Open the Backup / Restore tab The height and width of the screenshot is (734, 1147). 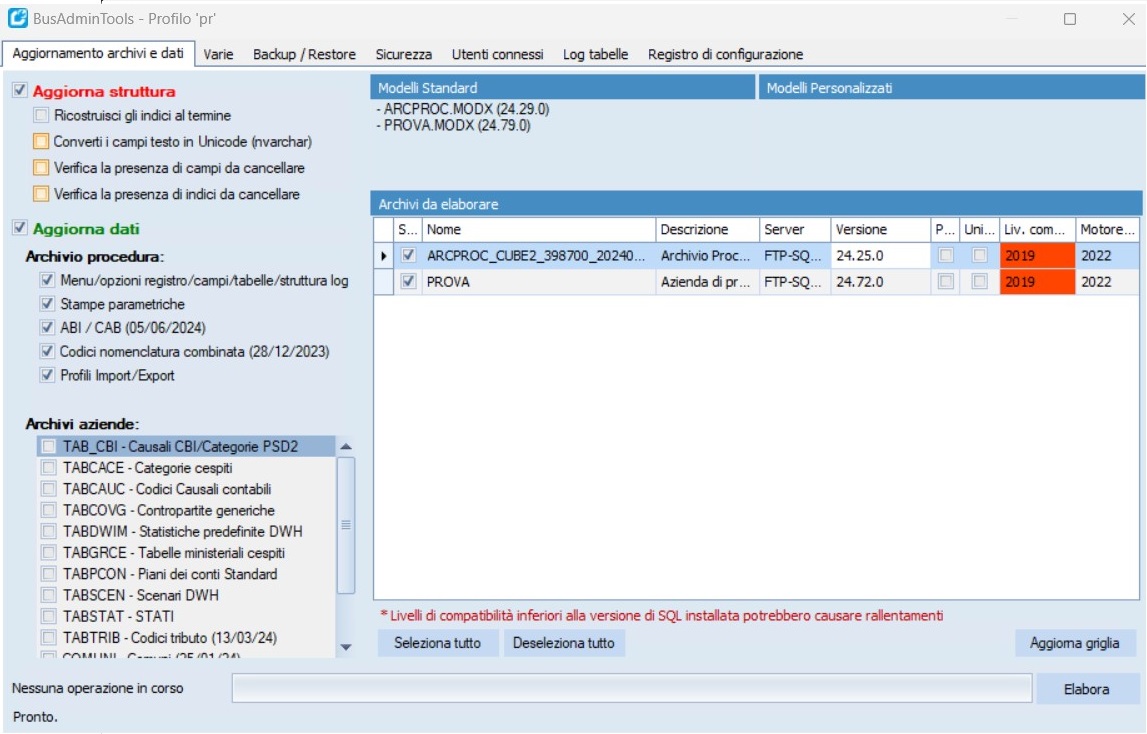pyautogui.click(x=304, y=55)
